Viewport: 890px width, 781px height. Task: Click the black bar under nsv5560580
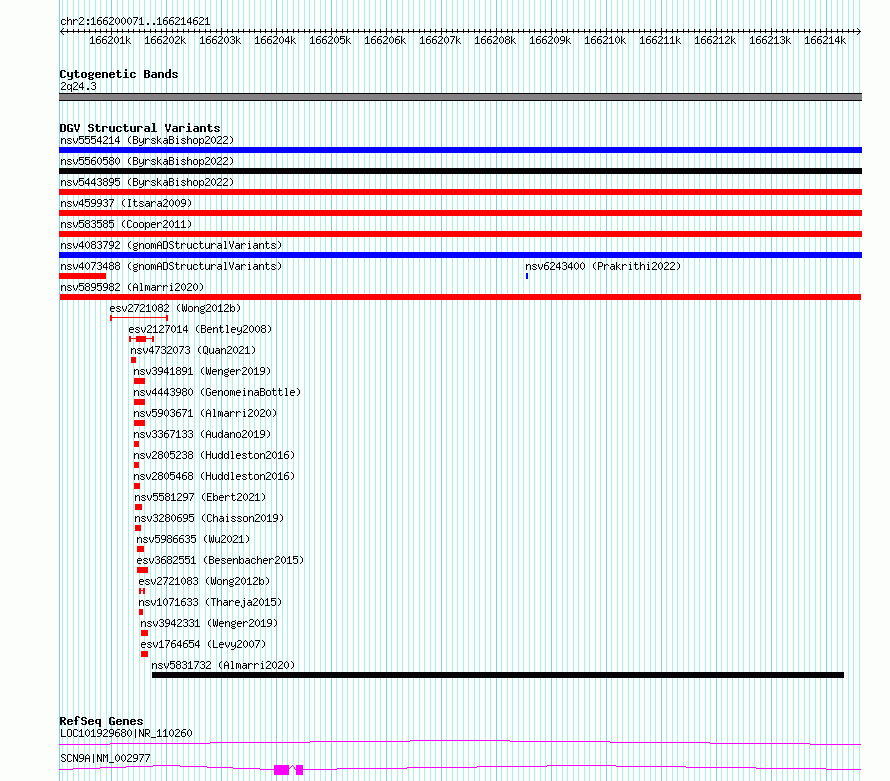pos(460,171)
